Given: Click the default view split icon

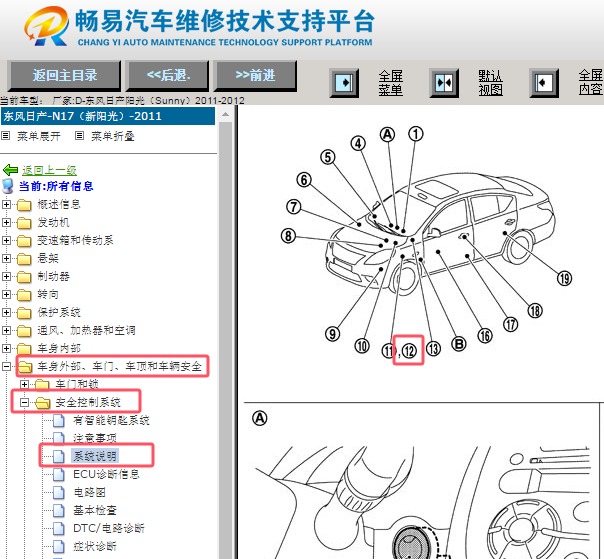Looking at the screenshot, I should point(444,83).
